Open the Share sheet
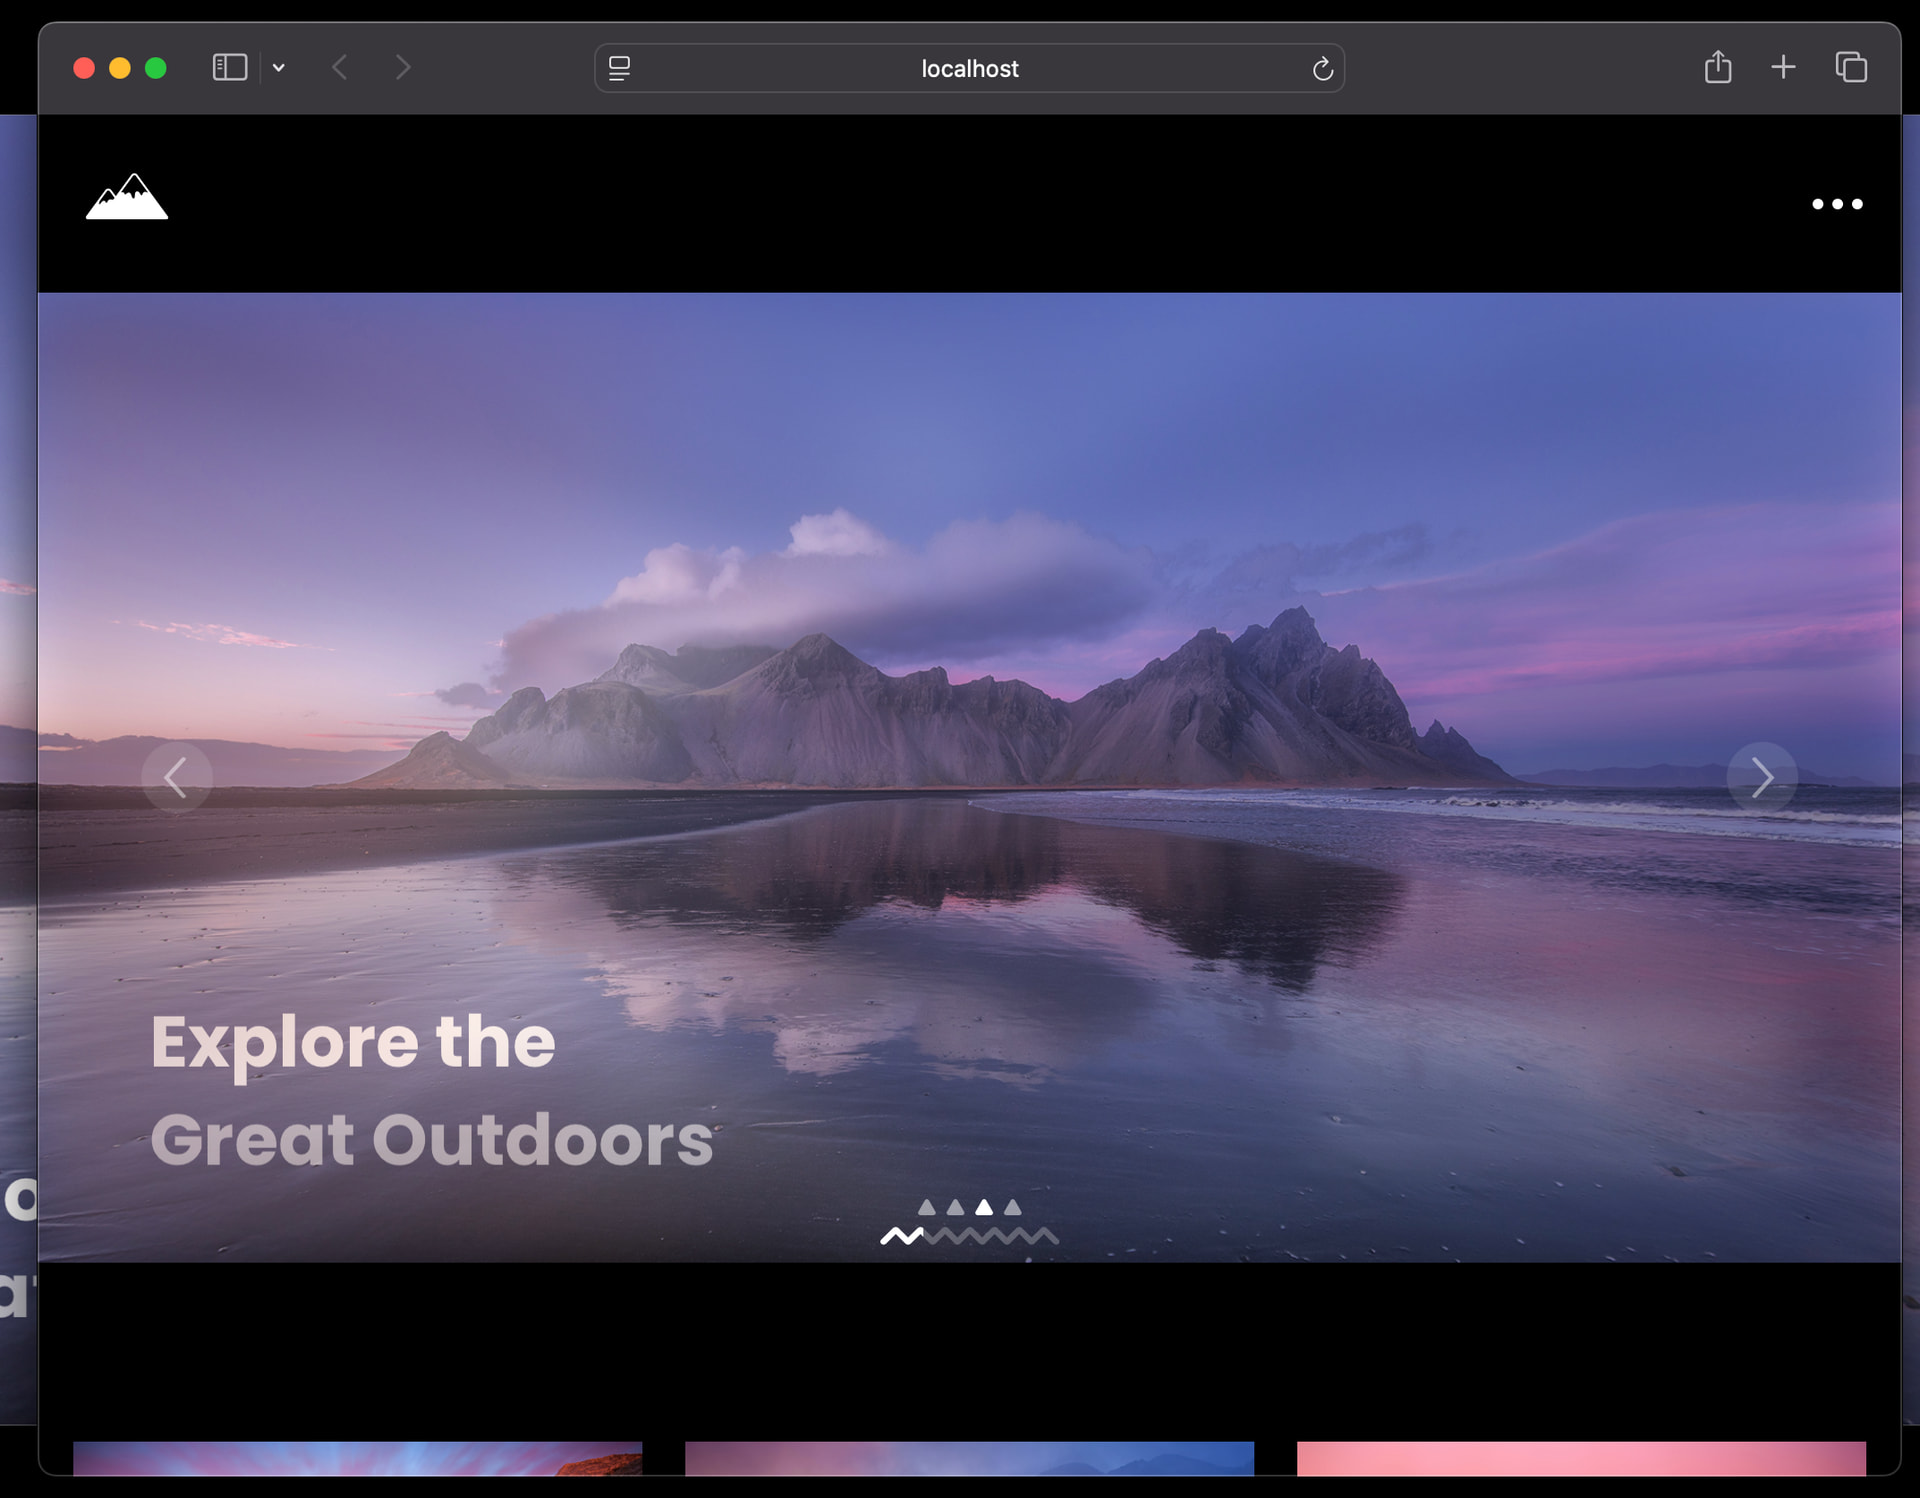The width and height of the screenshot is (1920, 1498). click(x=1717, y=68)
